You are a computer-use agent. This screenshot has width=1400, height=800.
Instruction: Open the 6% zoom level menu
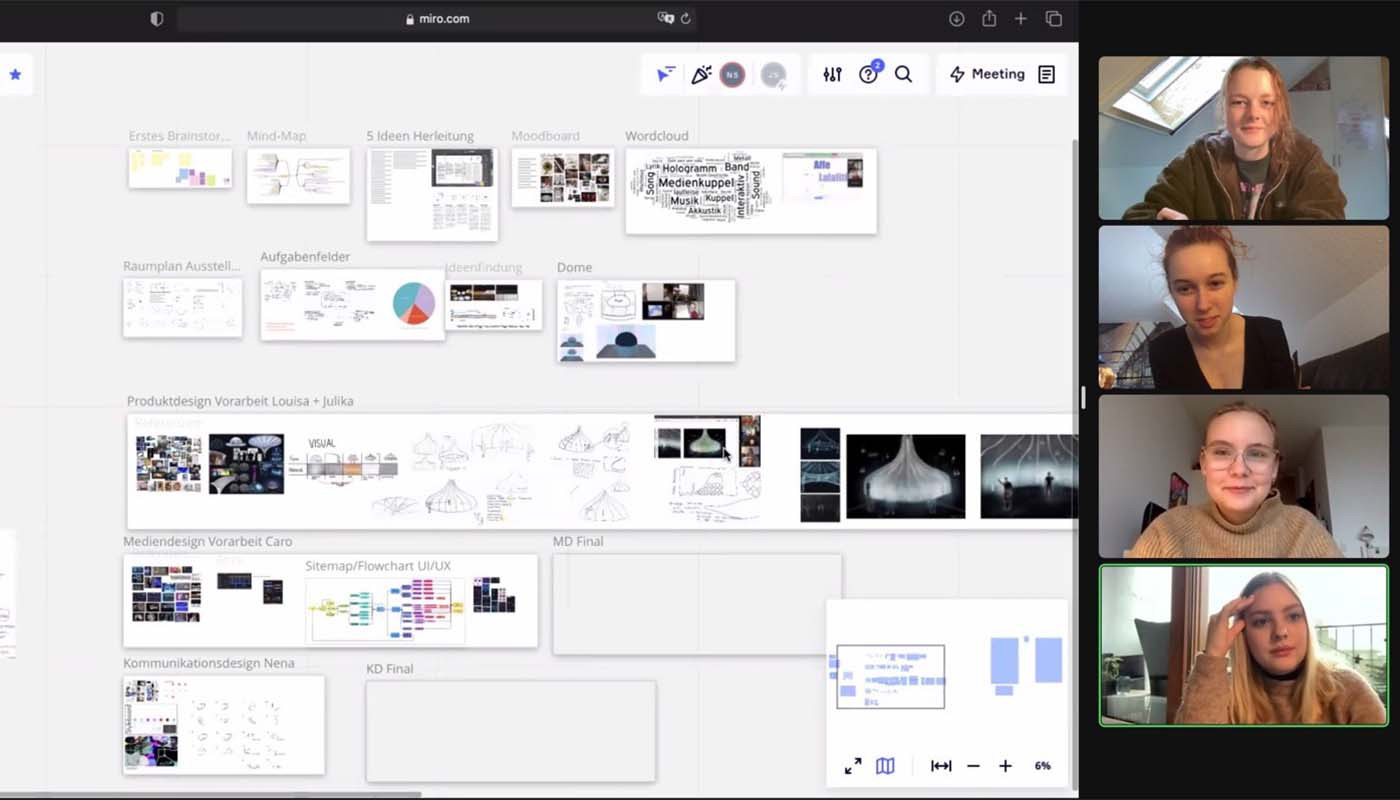click(x=1042, y=766)
